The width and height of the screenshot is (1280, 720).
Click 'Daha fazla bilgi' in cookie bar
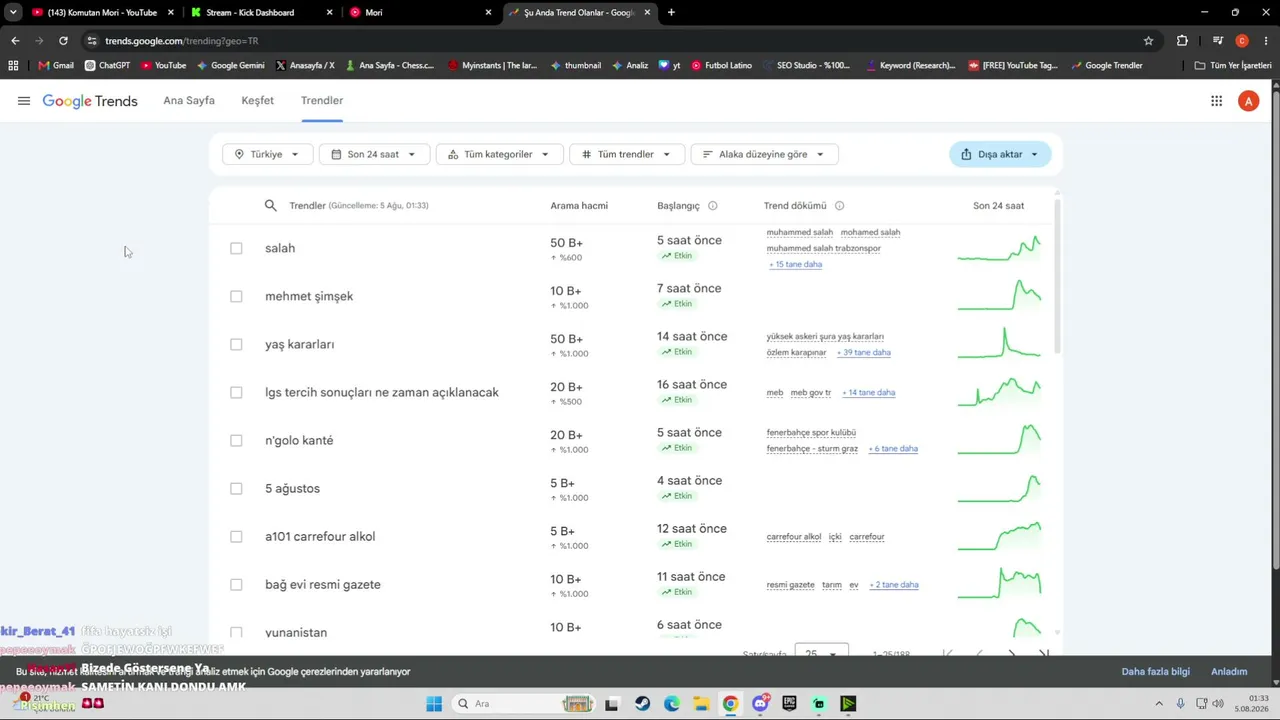[1155, 672]
